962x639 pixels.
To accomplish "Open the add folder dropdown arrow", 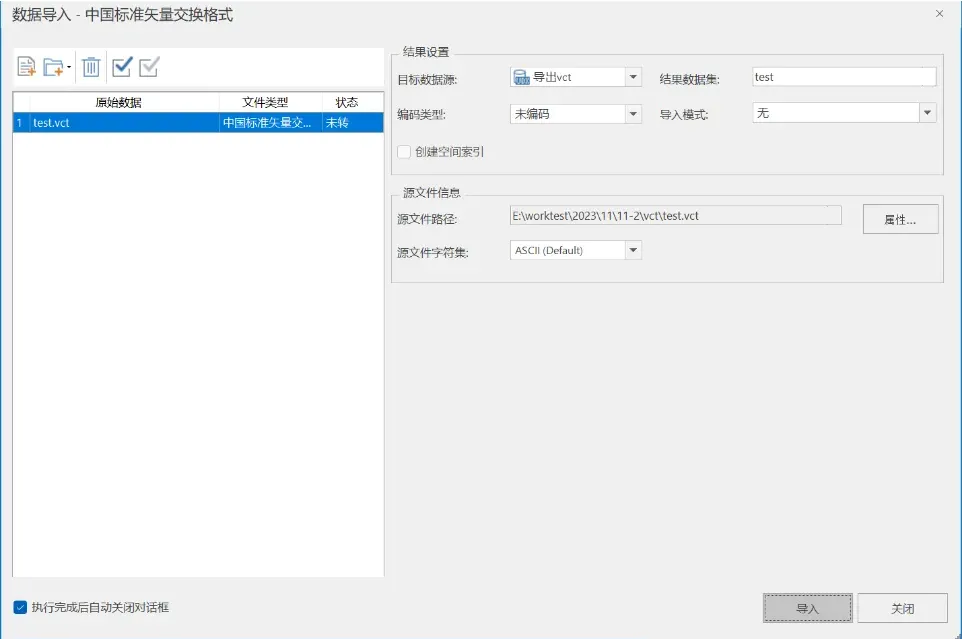I will 68,69.
